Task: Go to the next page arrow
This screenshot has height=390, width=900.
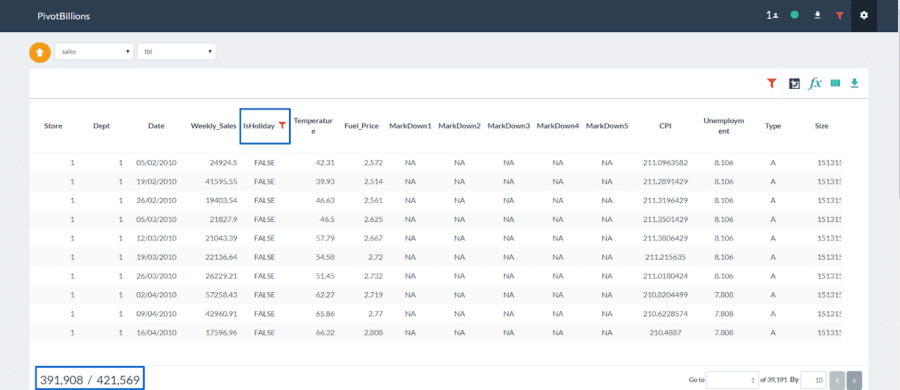Action: pos(854,380)
